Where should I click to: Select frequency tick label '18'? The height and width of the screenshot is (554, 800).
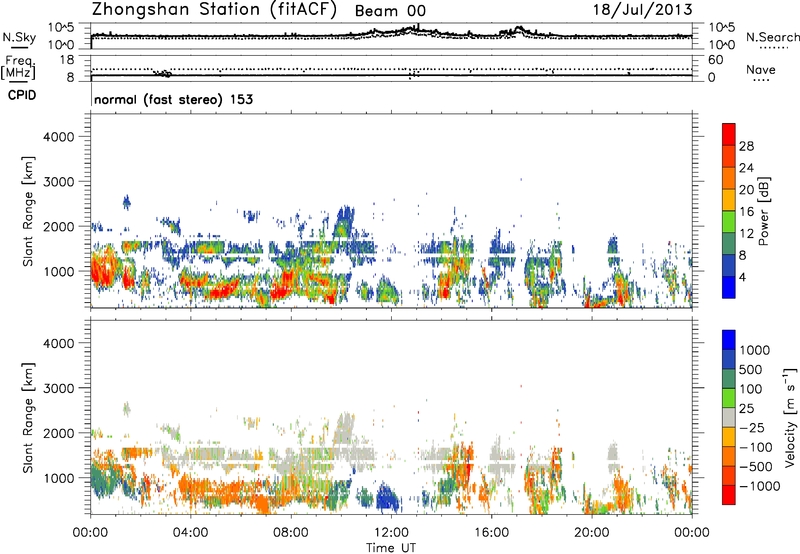(66, 60)
